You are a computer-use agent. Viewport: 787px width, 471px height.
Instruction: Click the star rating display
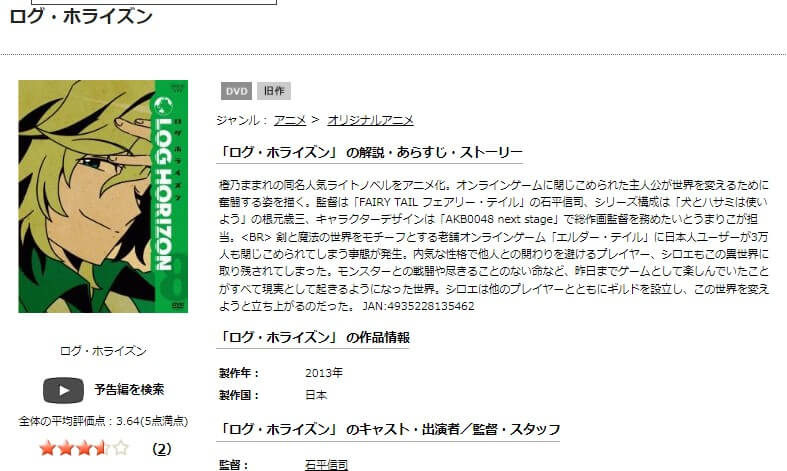(84, 448)
